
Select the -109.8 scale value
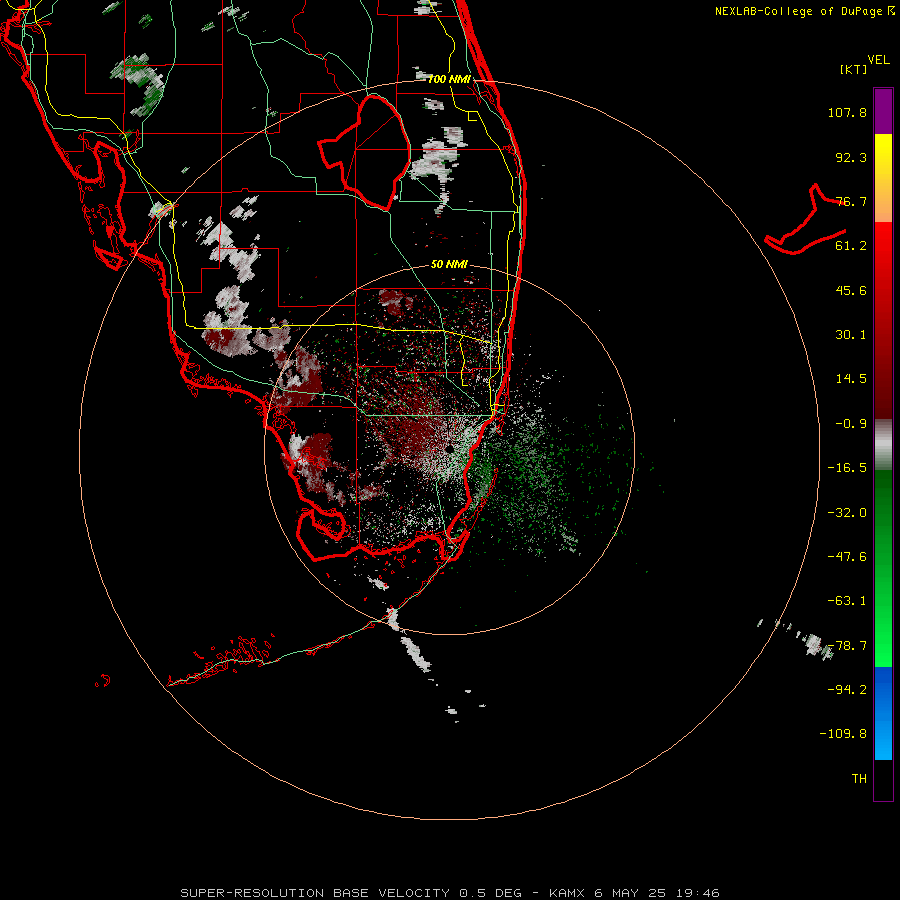(843, 734)
